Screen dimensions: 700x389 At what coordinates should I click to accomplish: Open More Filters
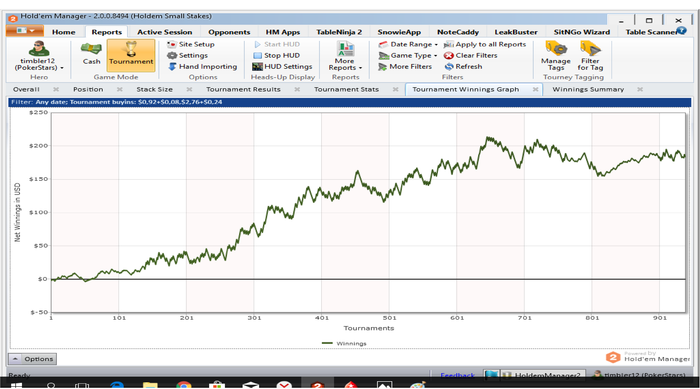pos(405,67)
